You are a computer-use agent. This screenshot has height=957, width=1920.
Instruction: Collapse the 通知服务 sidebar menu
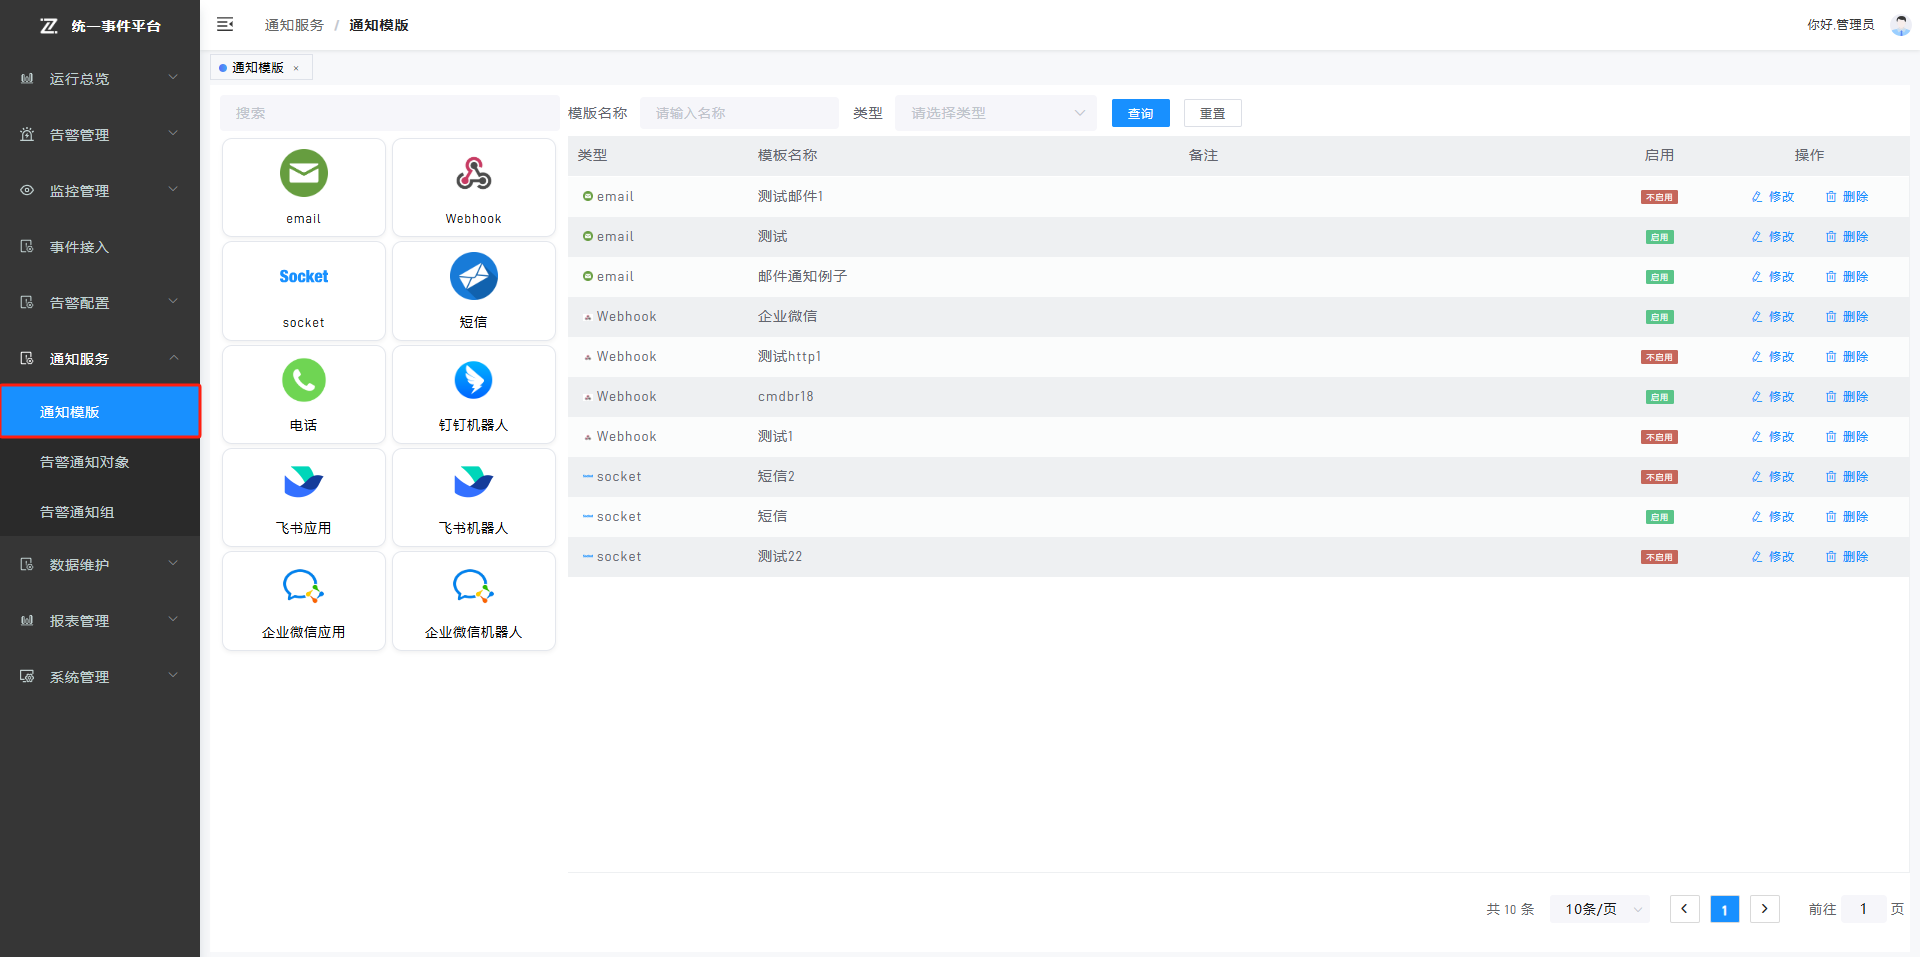click(100, 358)
